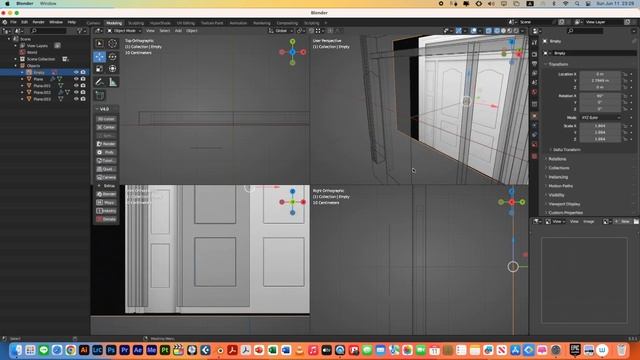Switch to the Sculpting workspace tab
This screenshot has width=640, height=360.
(136, 23)
